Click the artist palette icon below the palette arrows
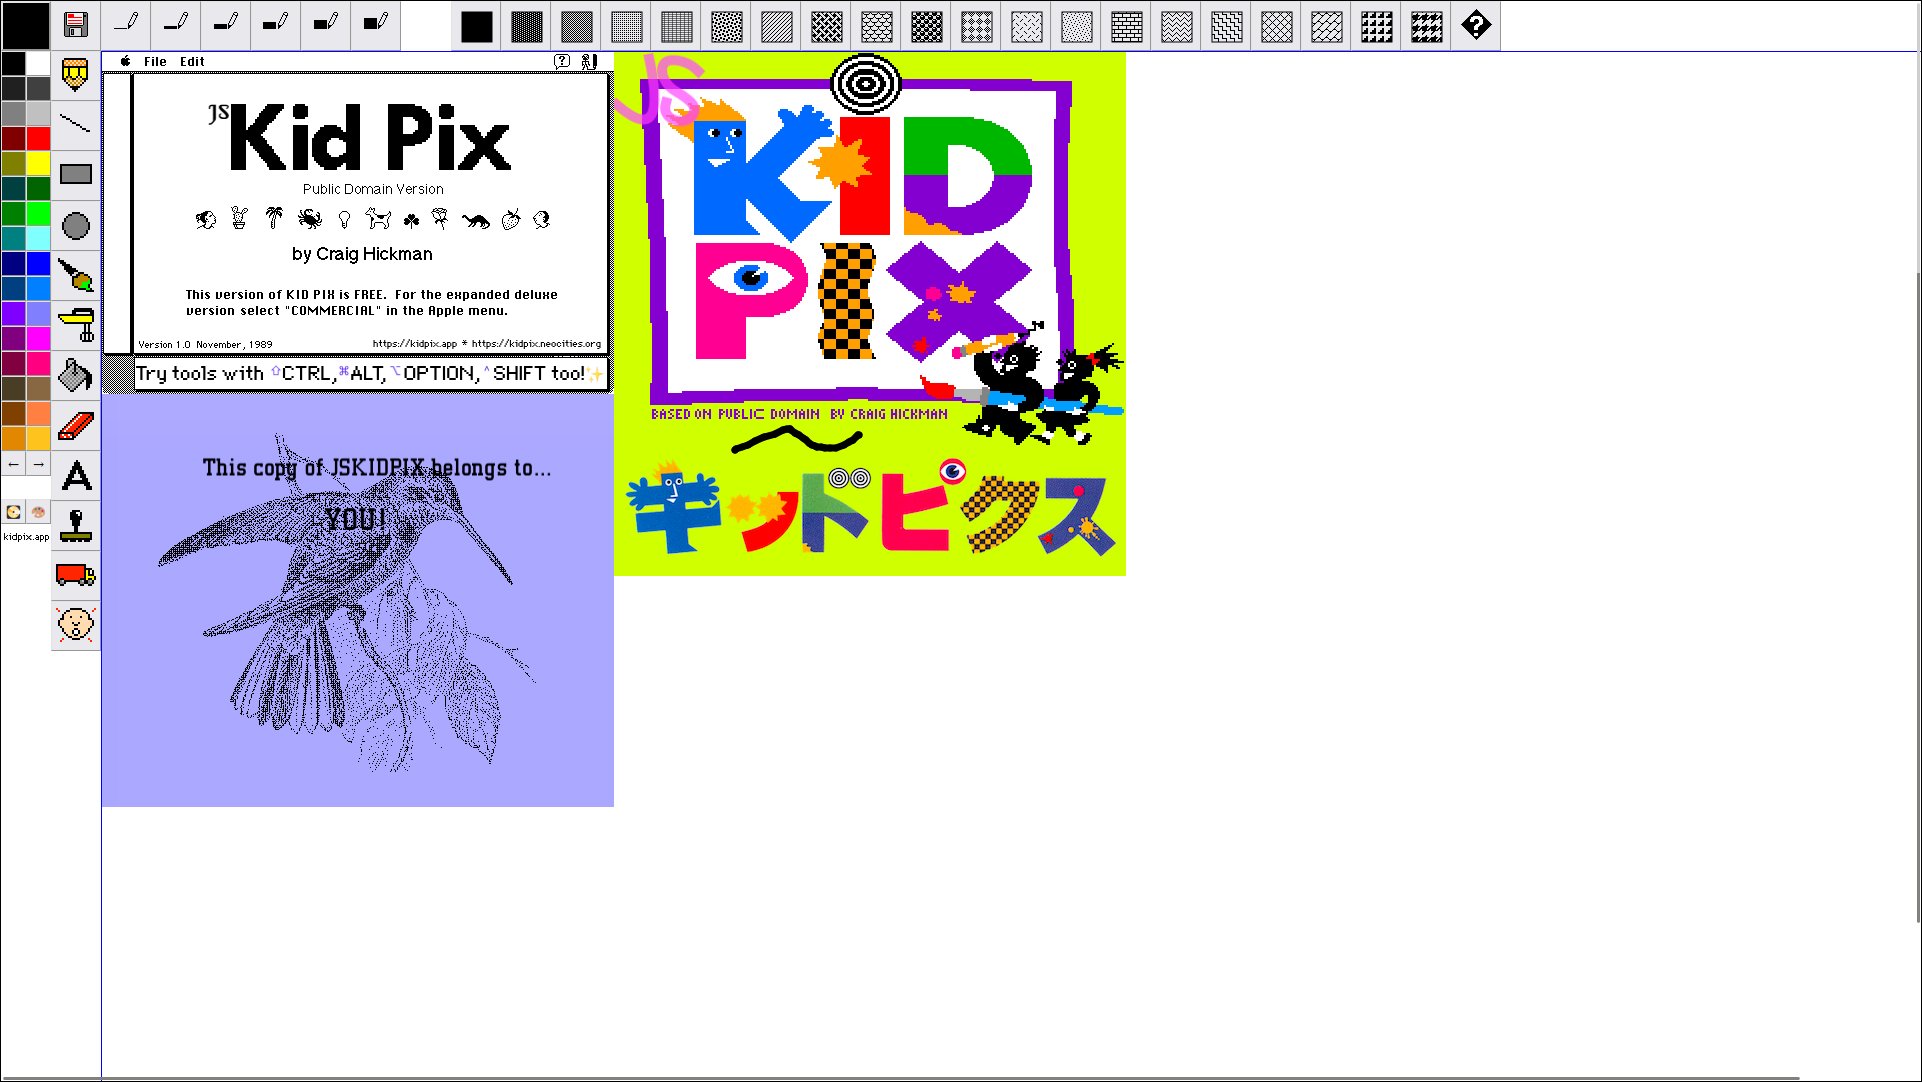Screen dimensions: 1922x1082 [x=38, y=512]
